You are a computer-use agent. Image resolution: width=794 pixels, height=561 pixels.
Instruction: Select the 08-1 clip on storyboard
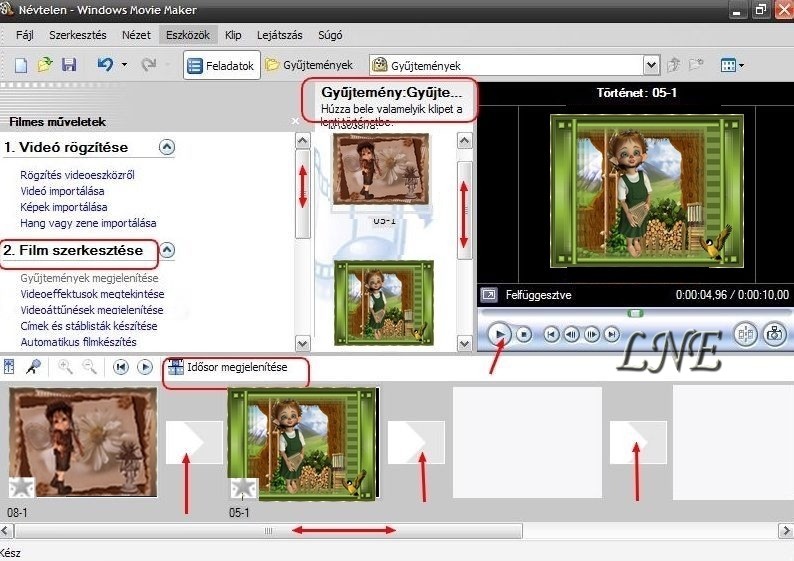83,442
